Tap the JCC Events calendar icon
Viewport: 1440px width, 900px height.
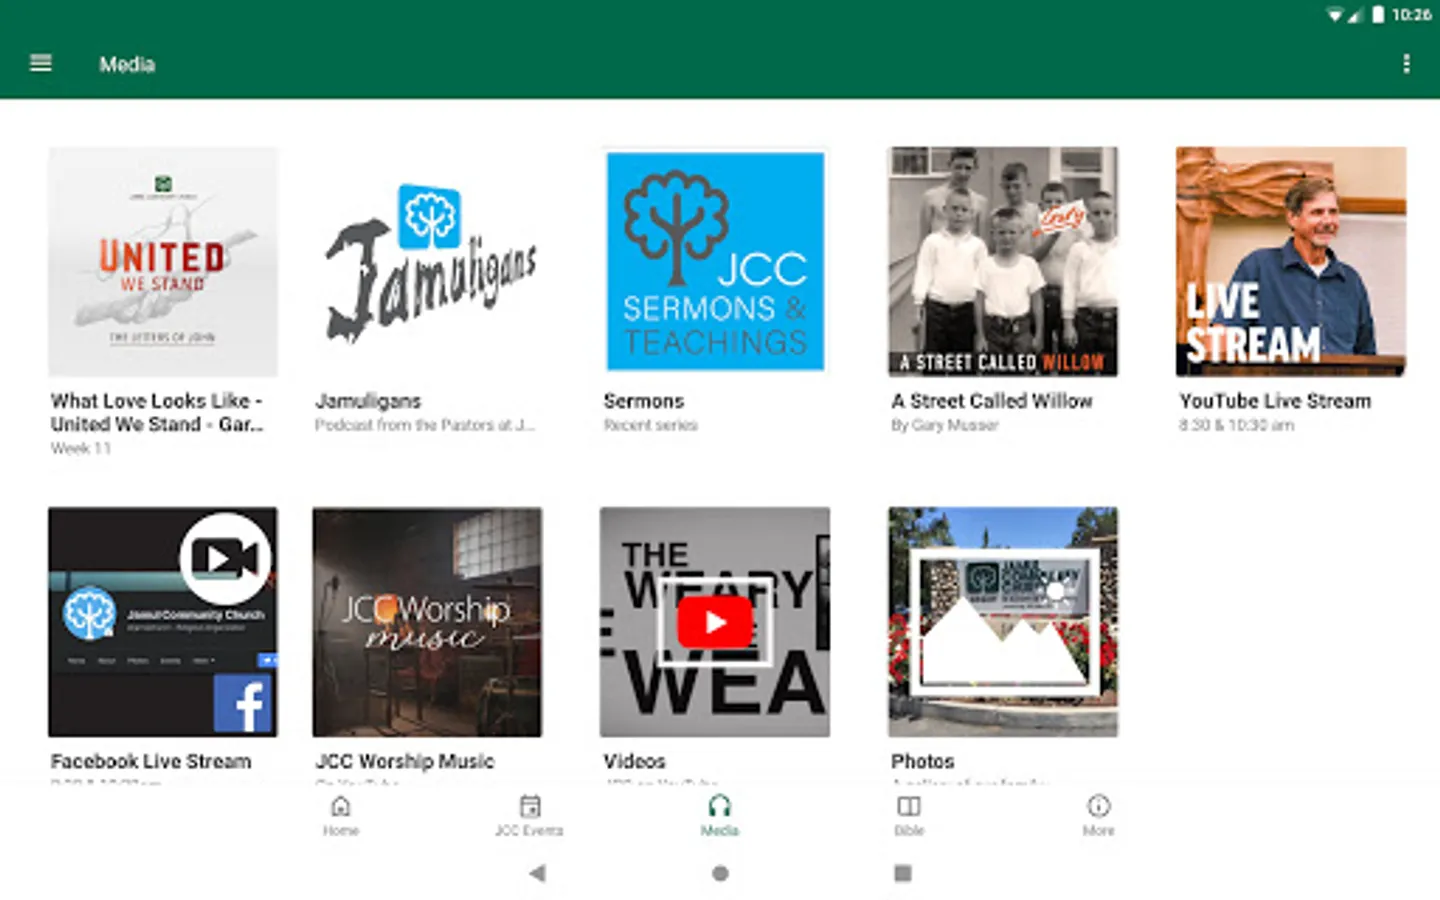click(x=530, y=806)
